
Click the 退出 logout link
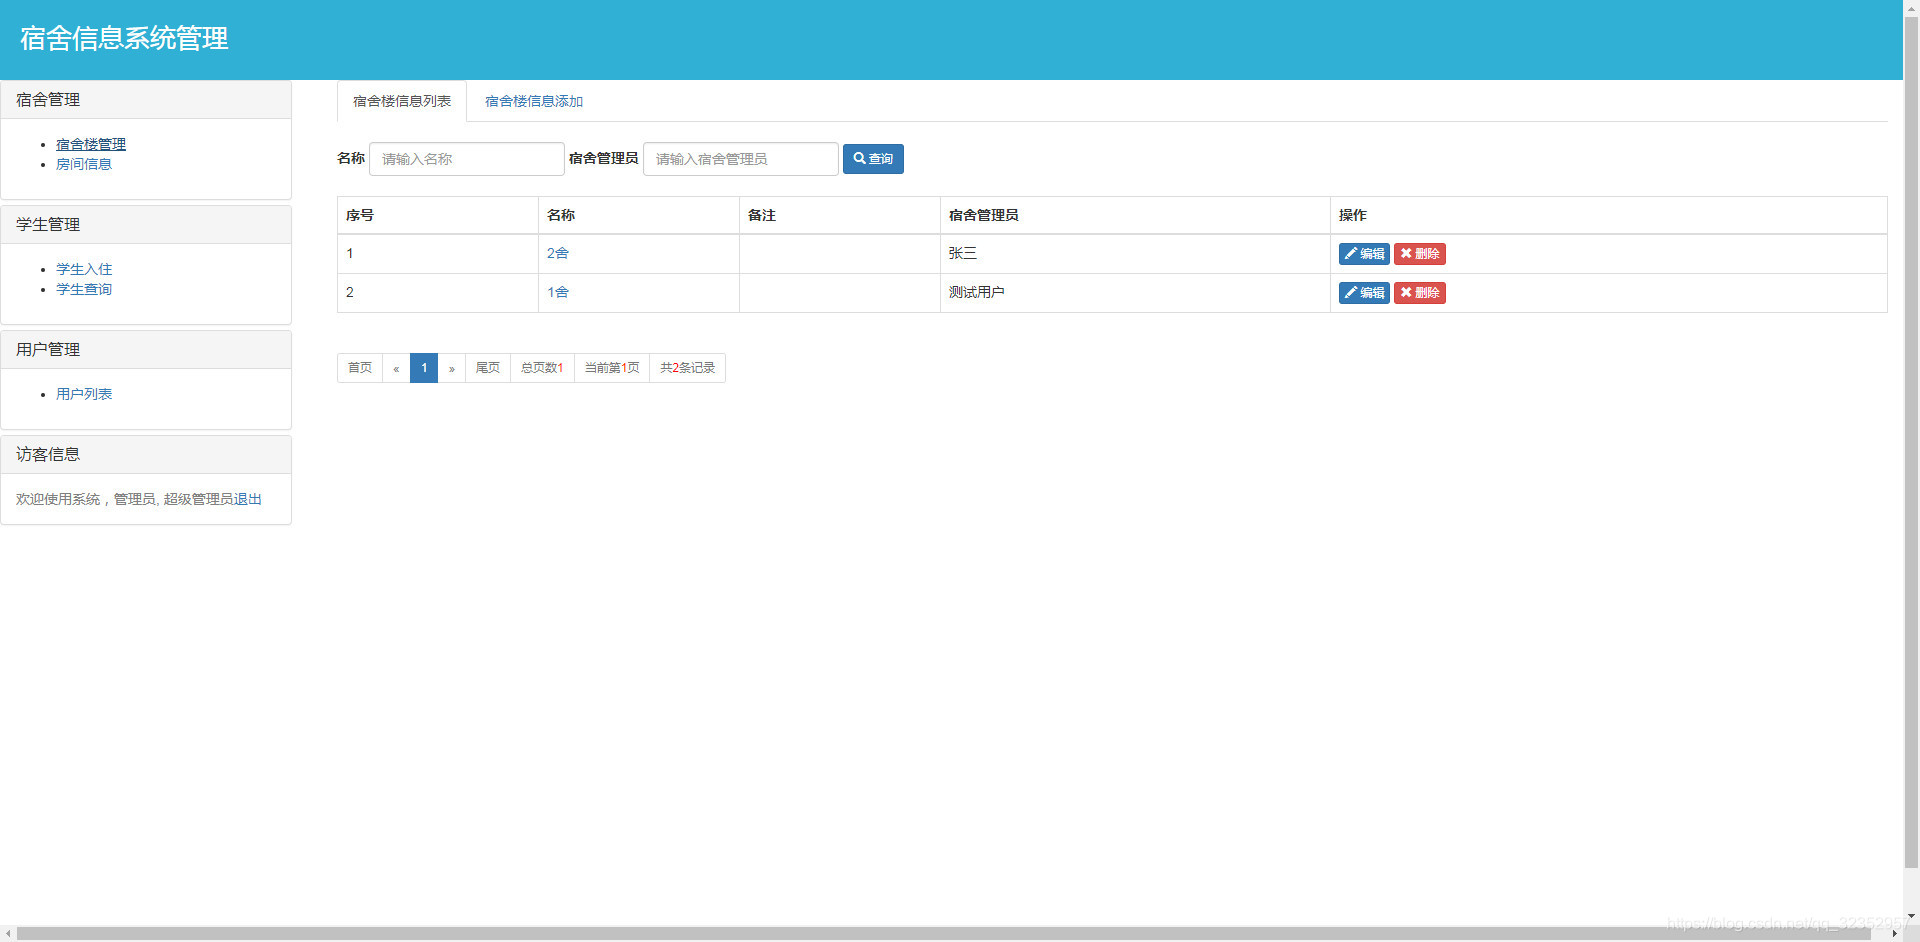coord(248,499)
